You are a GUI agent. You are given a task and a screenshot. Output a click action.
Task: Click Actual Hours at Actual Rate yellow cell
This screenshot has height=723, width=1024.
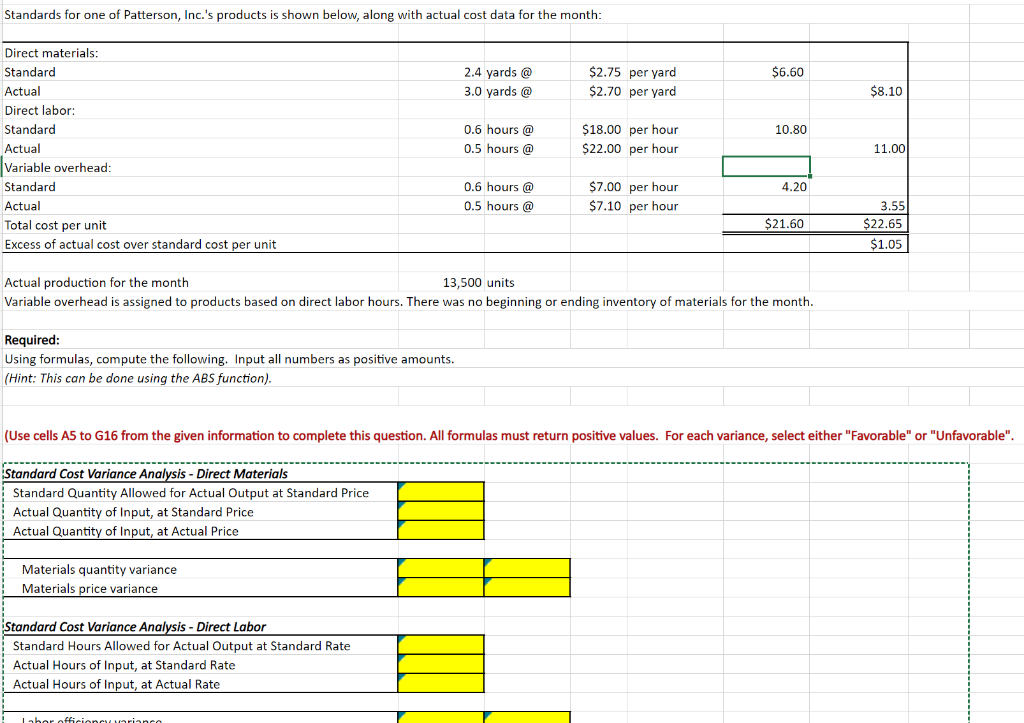tap(440, 684)
